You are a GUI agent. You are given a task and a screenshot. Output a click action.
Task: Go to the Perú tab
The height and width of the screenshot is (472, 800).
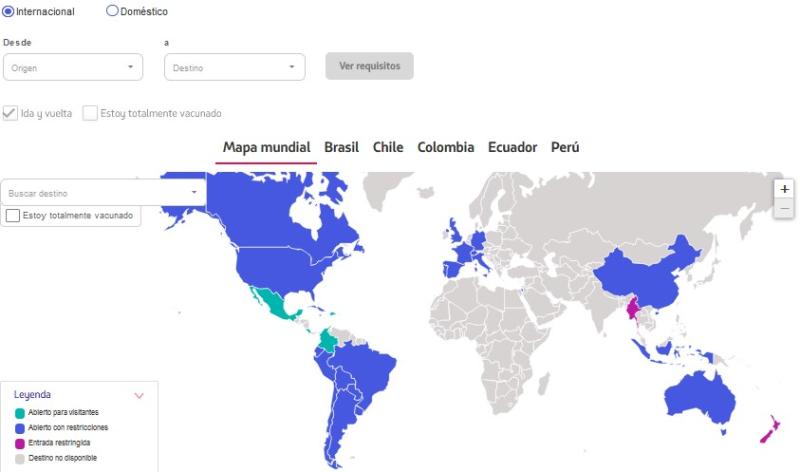(565, 147)
